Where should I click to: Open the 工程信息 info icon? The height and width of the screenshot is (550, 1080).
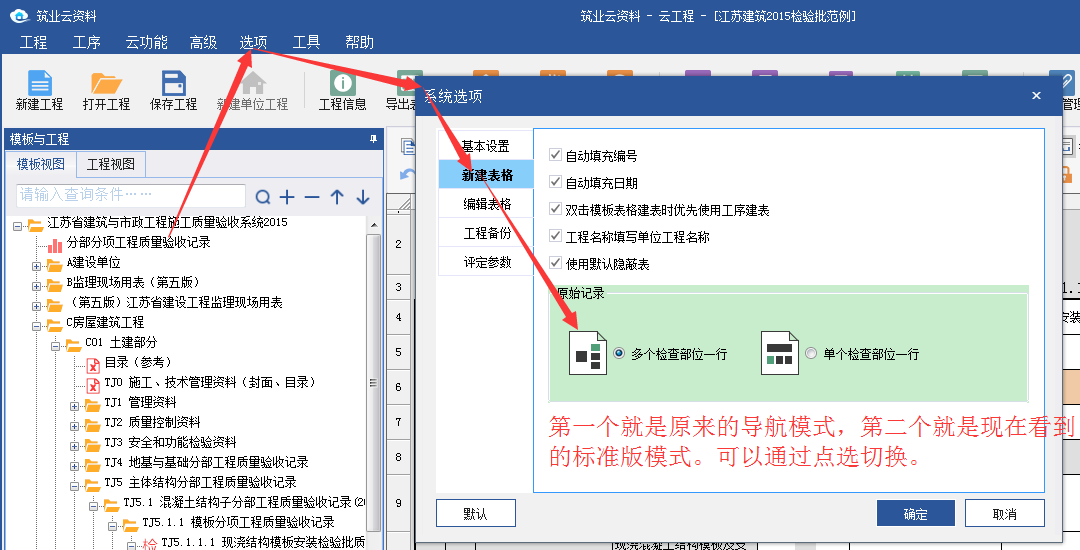pyautogui.click(x=342, y=85)
